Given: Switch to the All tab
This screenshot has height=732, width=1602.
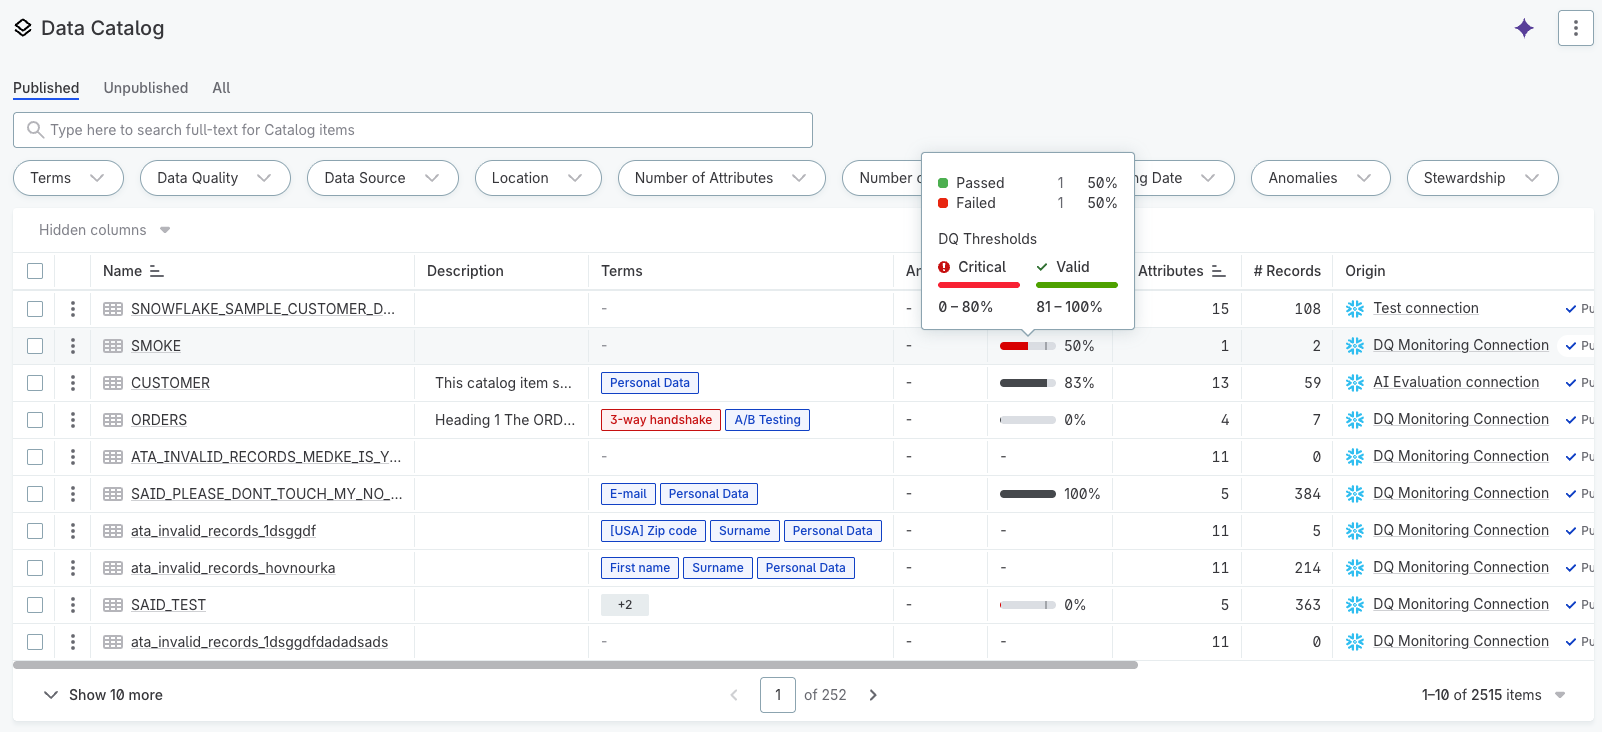Looking at the screenshot, I should pos(221,88).
